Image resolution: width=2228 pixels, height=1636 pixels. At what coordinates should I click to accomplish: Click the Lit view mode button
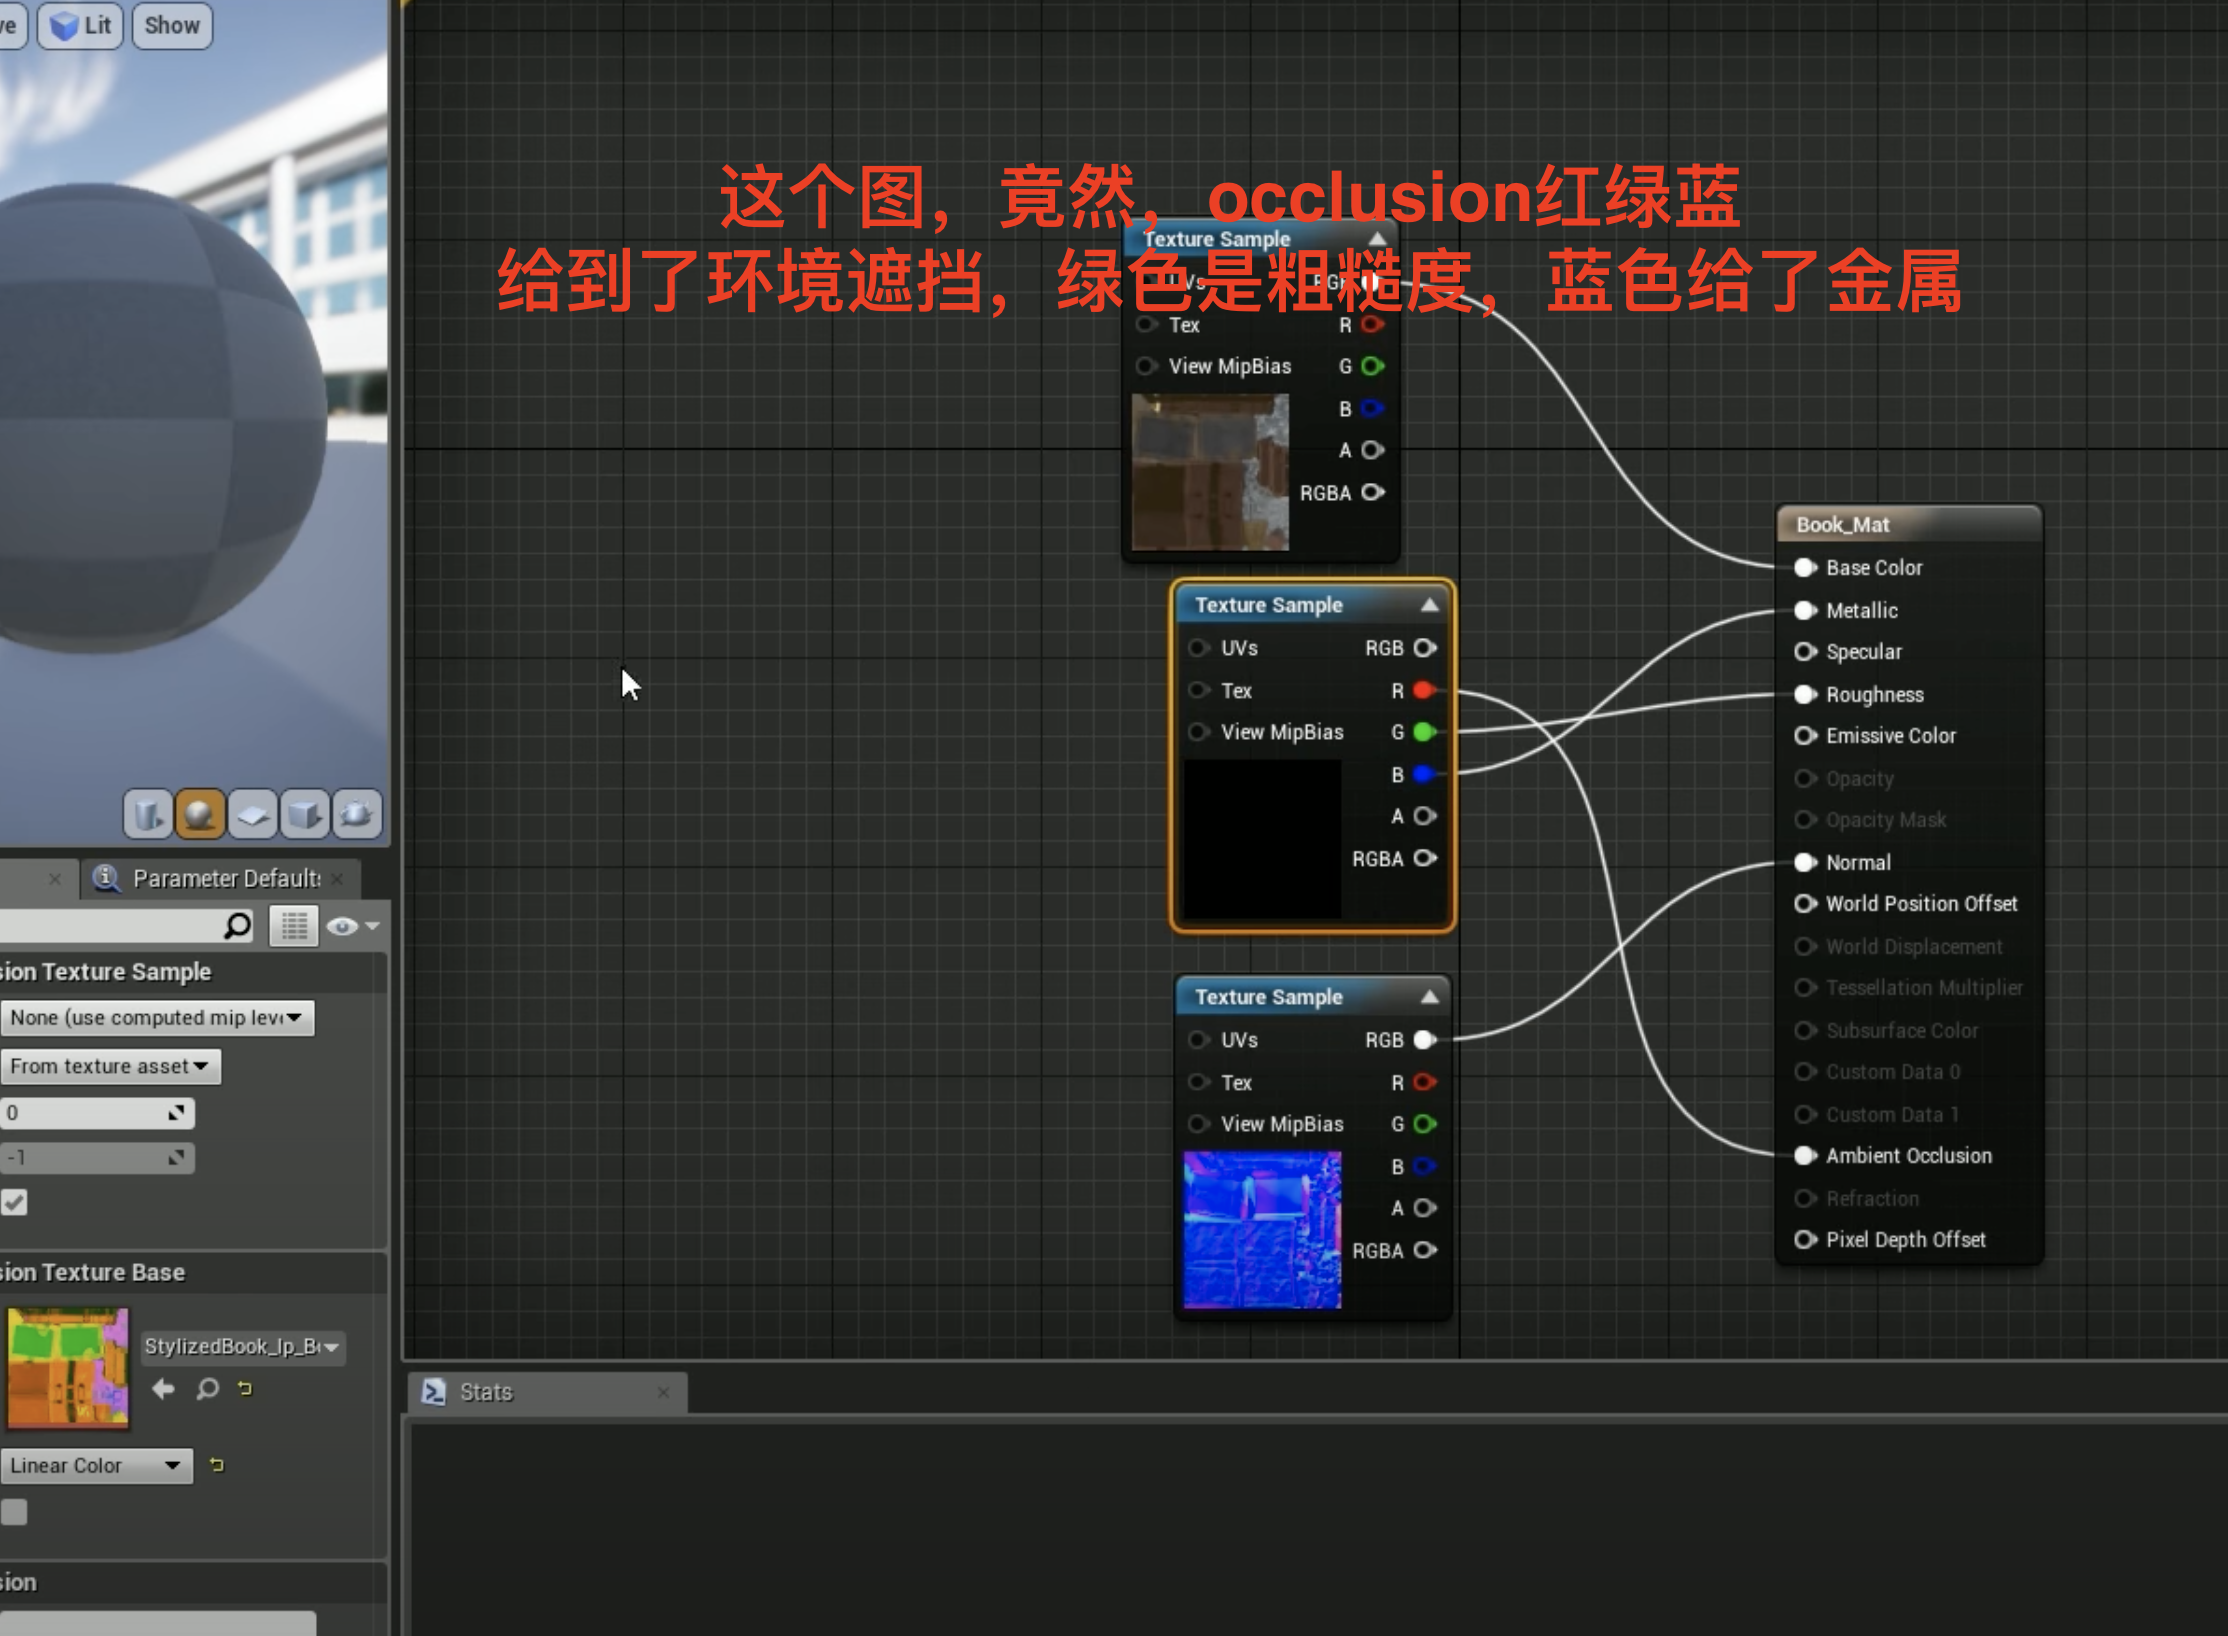(81, 26)
